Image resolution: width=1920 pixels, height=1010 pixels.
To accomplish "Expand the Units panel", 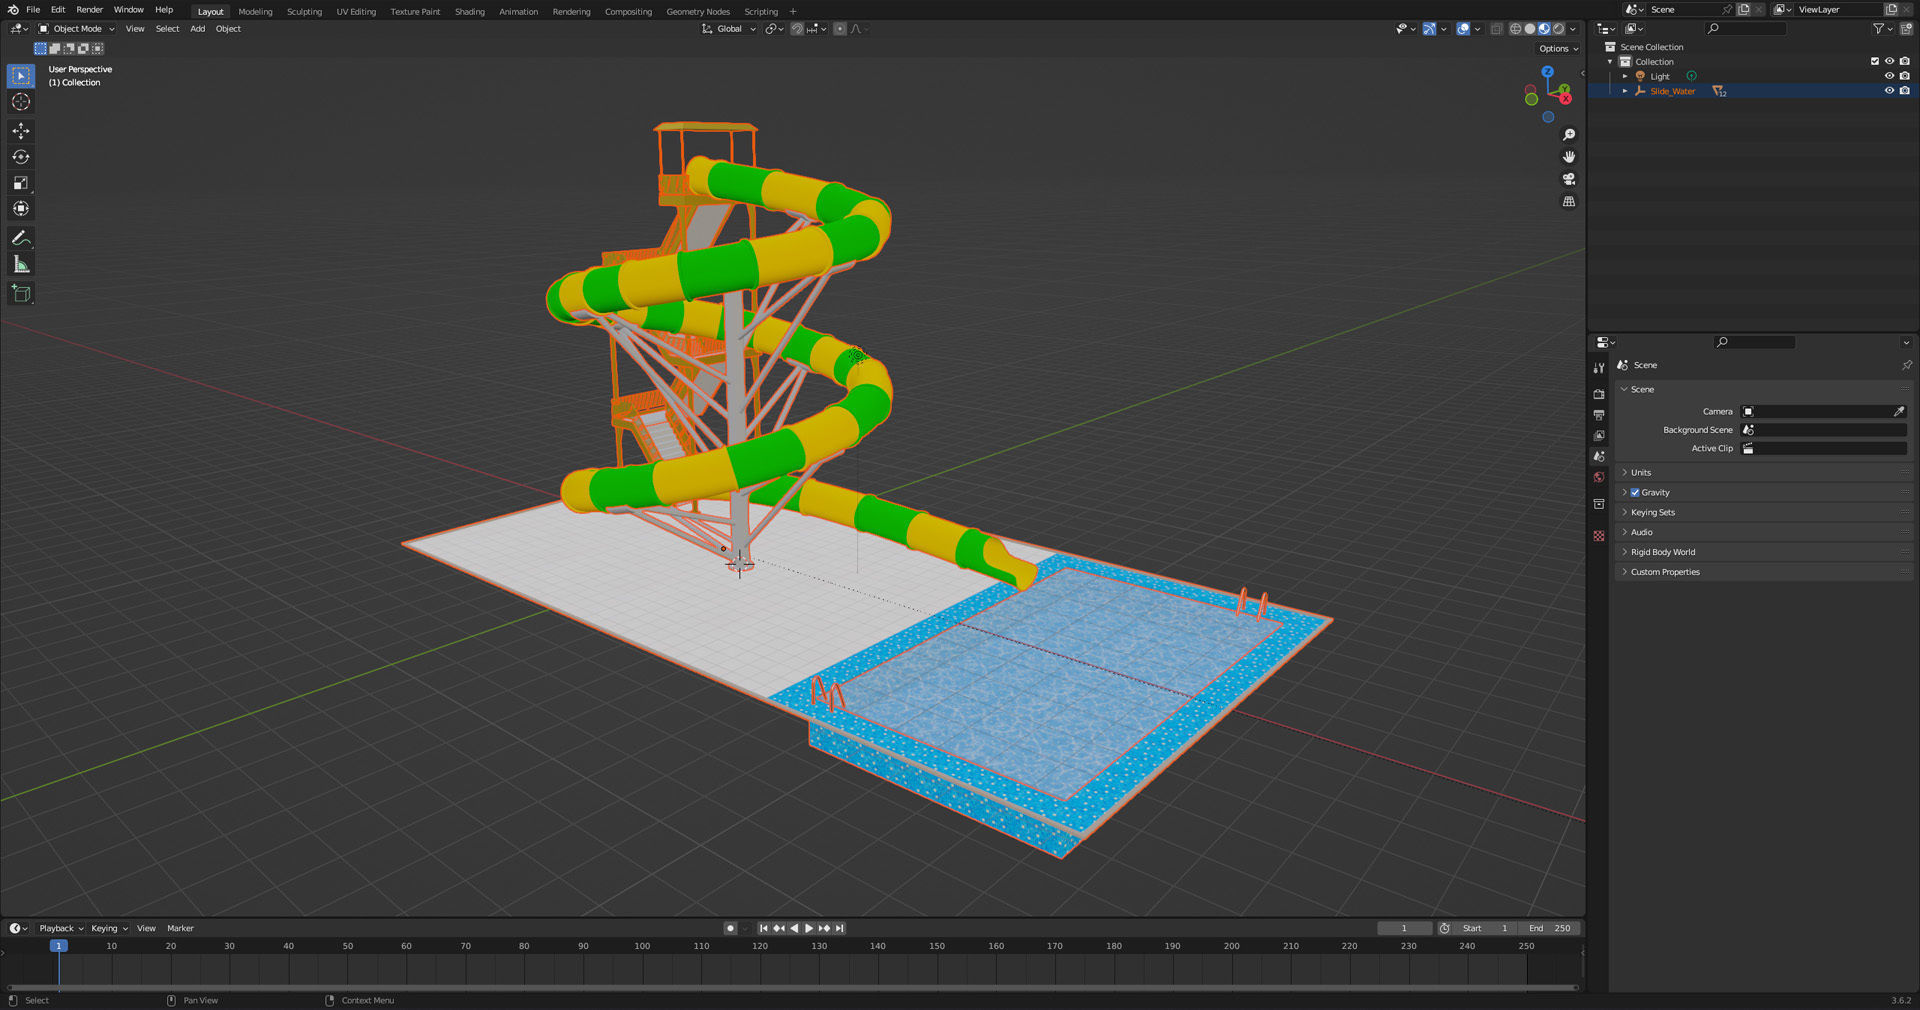I will pos(1641,472).
